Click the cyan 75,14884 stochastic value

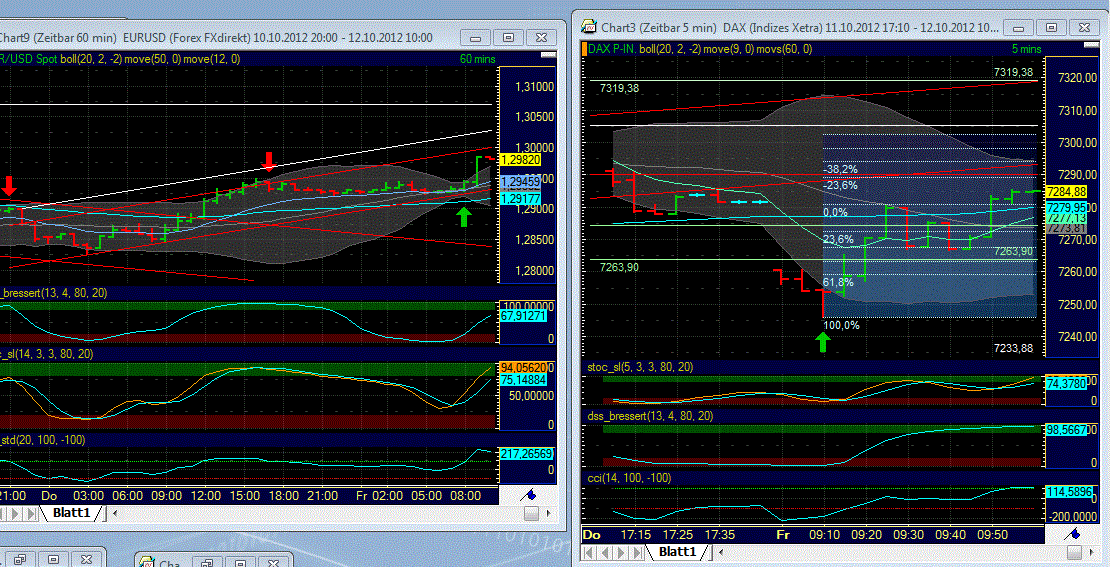coord(526,380)
